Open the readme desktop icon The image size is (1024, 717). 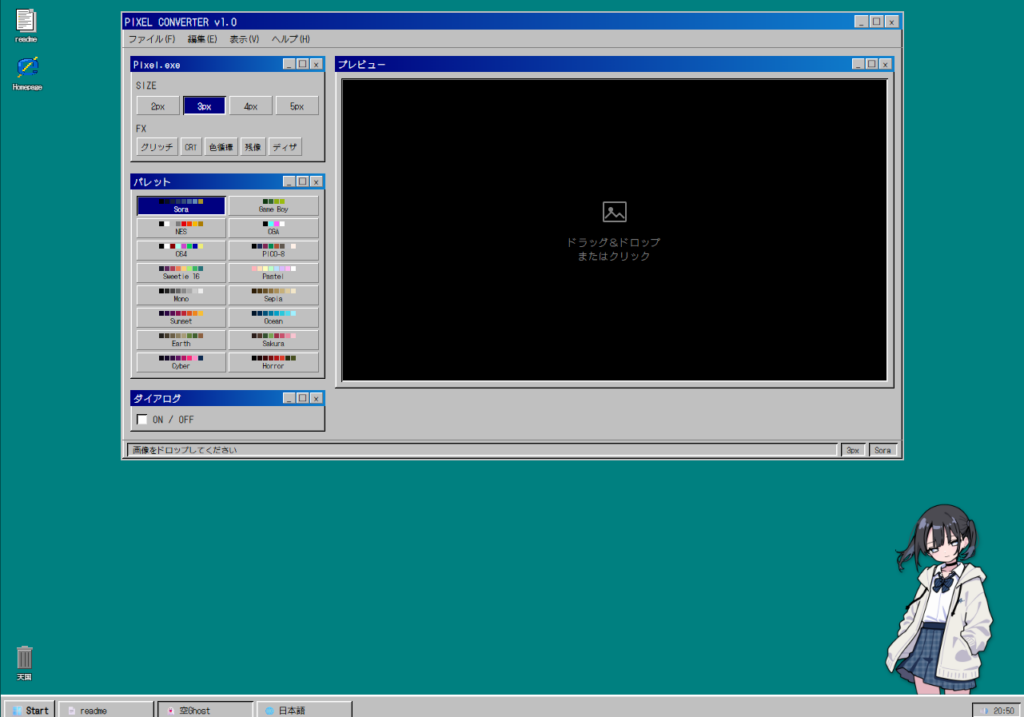[26, 23]
